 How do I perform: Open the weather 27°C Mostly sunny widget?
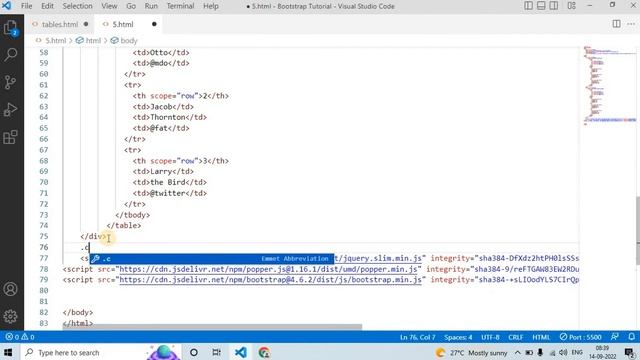point(471,352)
